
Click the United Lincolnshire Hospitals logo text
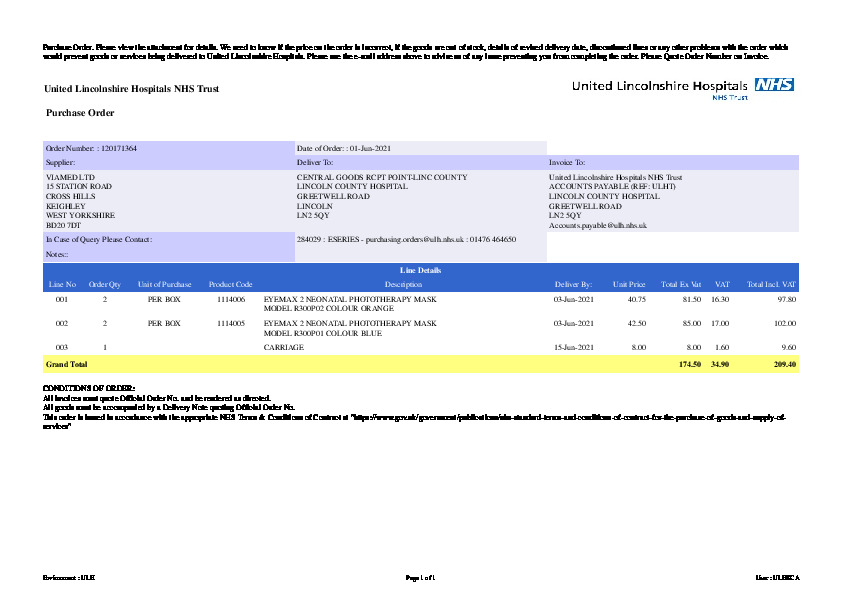(660, 86)
